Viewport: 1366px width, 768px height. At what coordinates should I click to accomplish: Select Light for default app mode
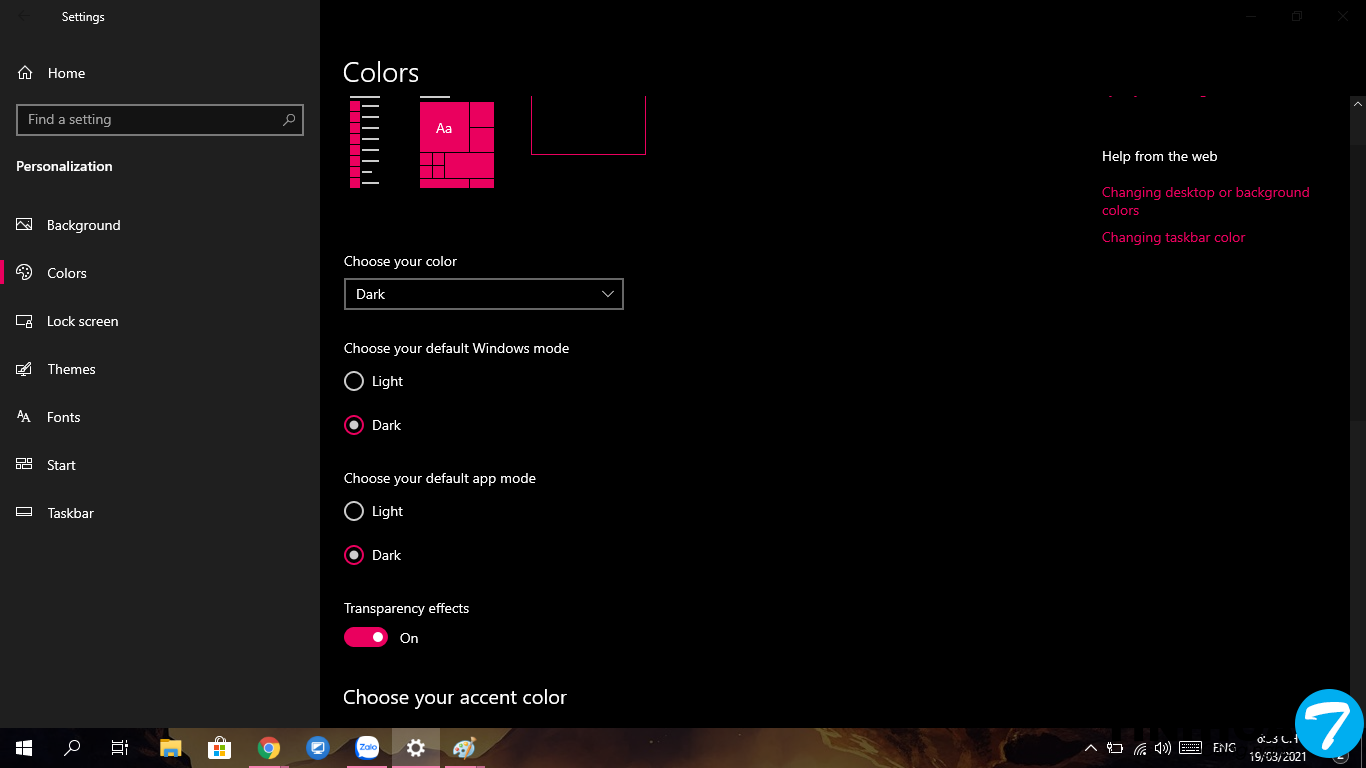click(354, 511)
